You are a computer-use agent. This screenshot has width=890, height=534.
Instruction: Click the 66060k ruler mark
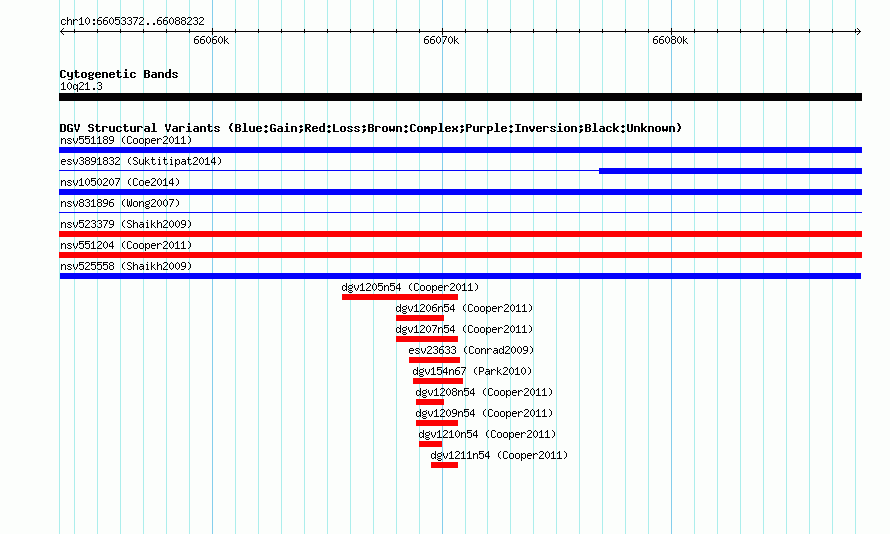click(211, 40)
